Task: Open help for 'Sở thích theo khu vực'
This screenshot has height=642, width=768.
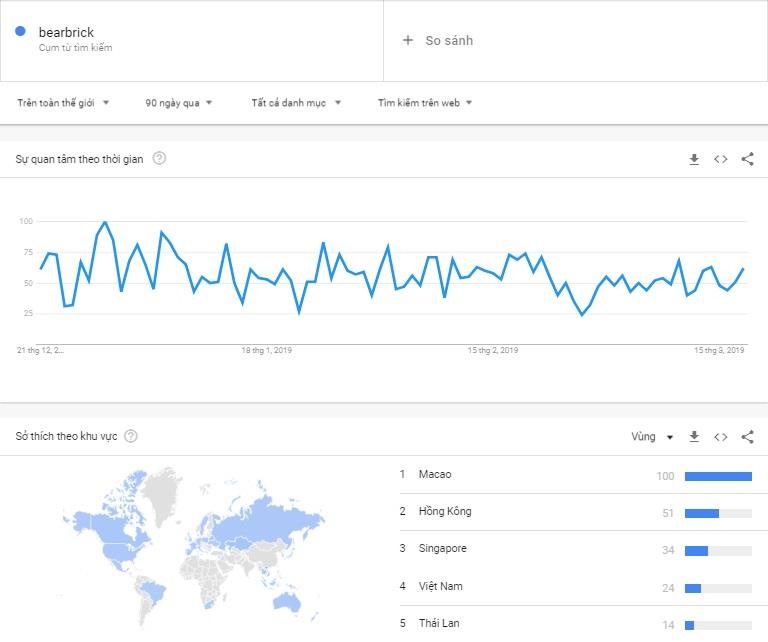Action: (131, 436)
